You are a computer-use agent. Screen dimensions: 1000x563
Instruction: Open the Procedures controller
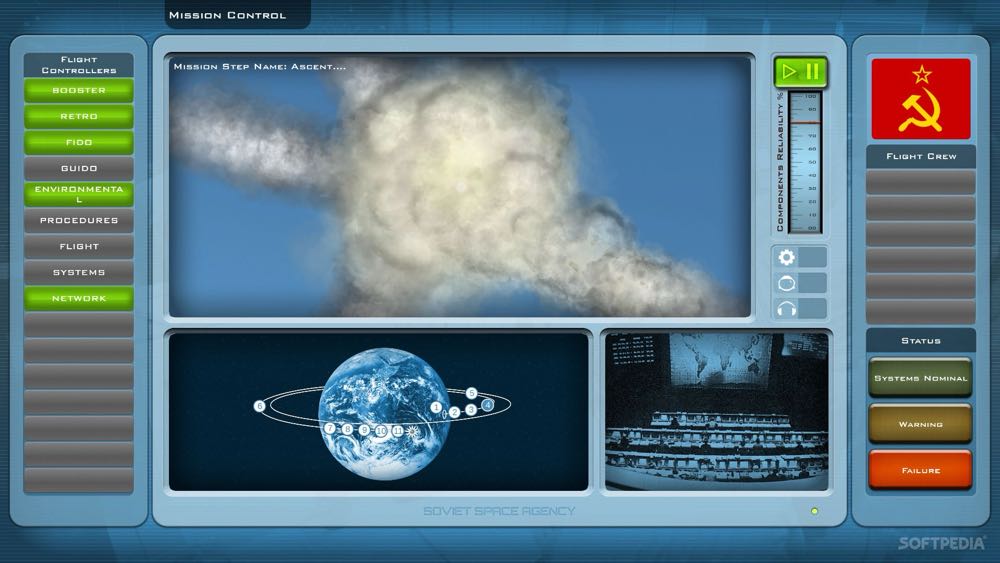pos(79,221)
